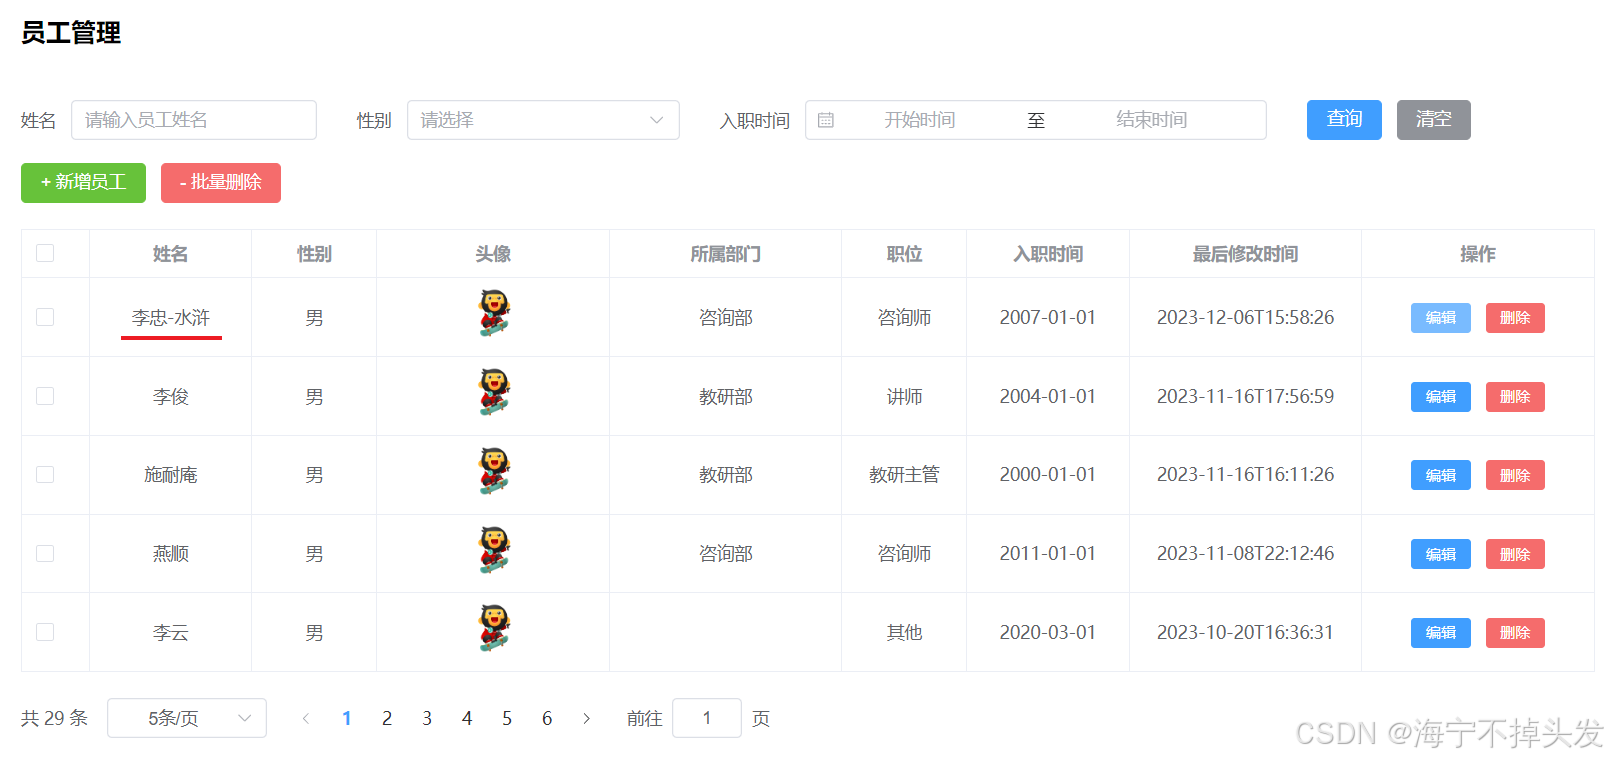This screenshot has width=1608, height=761.
Task: Click the date cell 2011-01-01
Action: (x=1048, y=553)
